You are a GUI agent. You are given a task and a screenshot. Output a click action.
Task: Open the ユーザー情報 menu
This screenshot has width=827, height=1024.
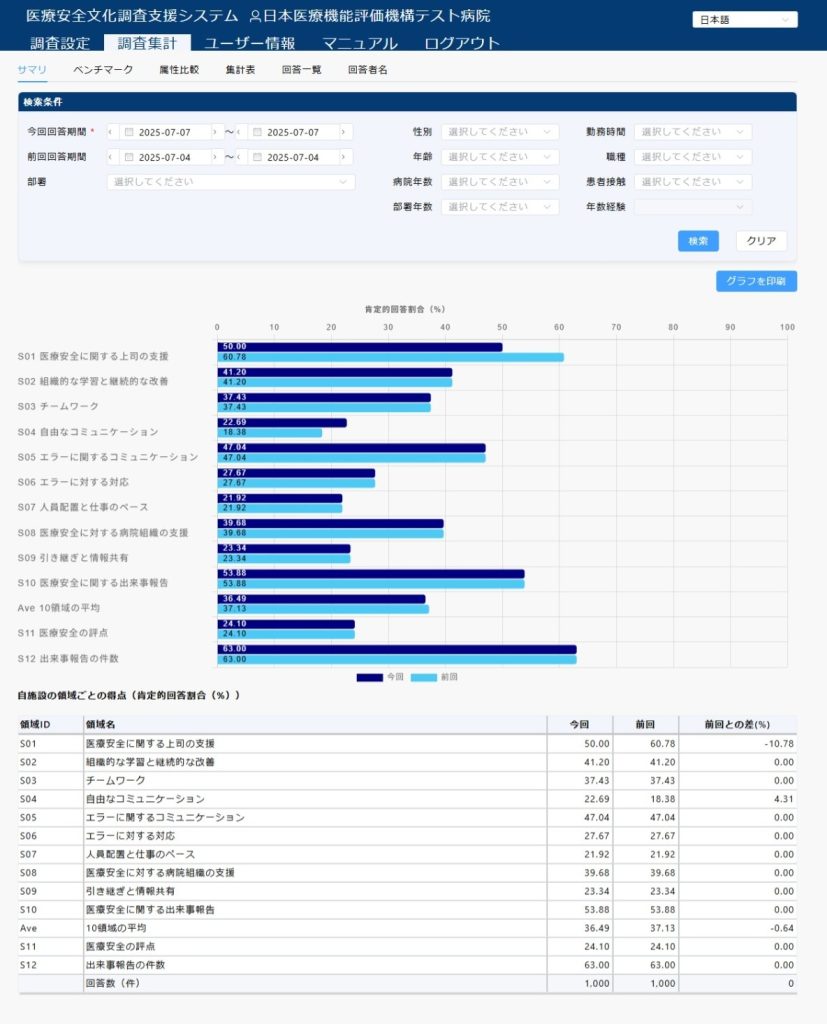pyautogui.click(x=249, y=43)
